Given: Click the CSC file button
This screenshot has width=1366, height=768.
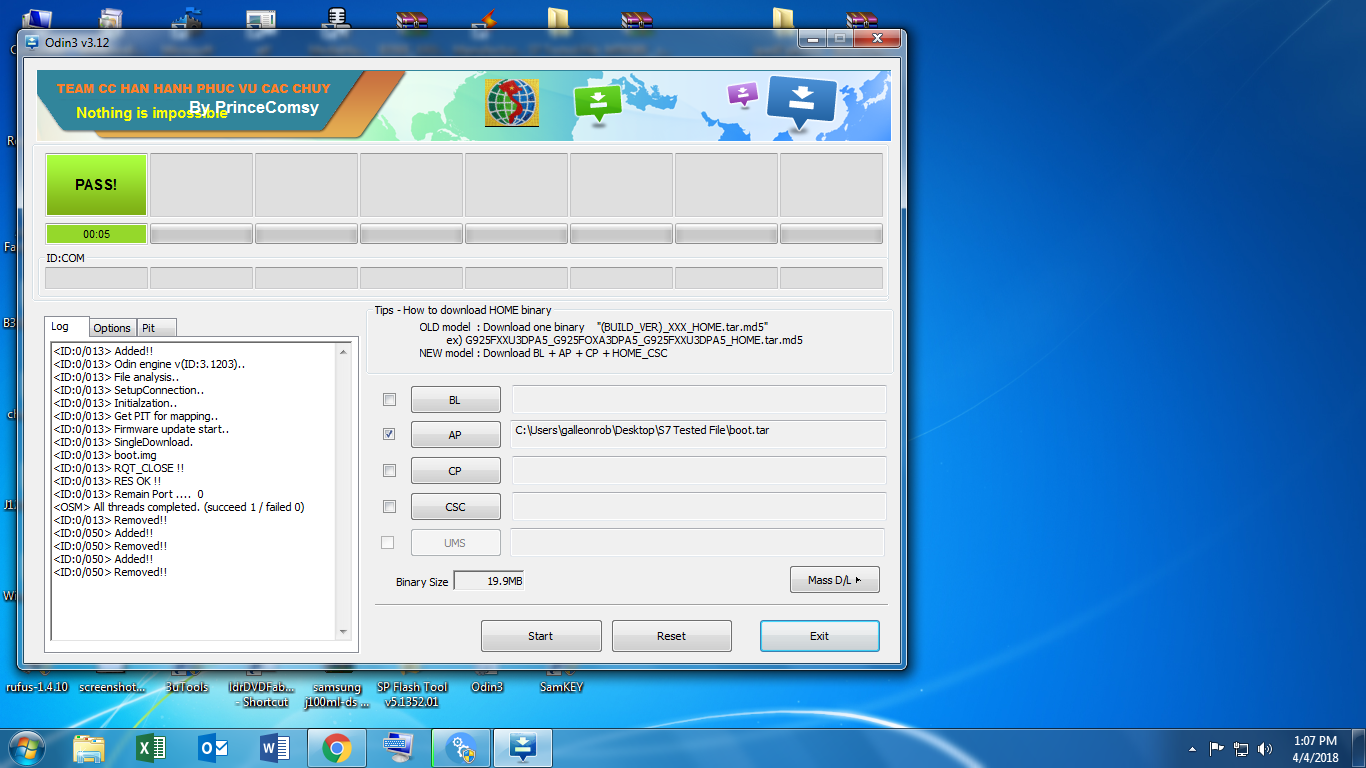Looking at the screenshot, I should pyautogui.click(x=455, y=507).
